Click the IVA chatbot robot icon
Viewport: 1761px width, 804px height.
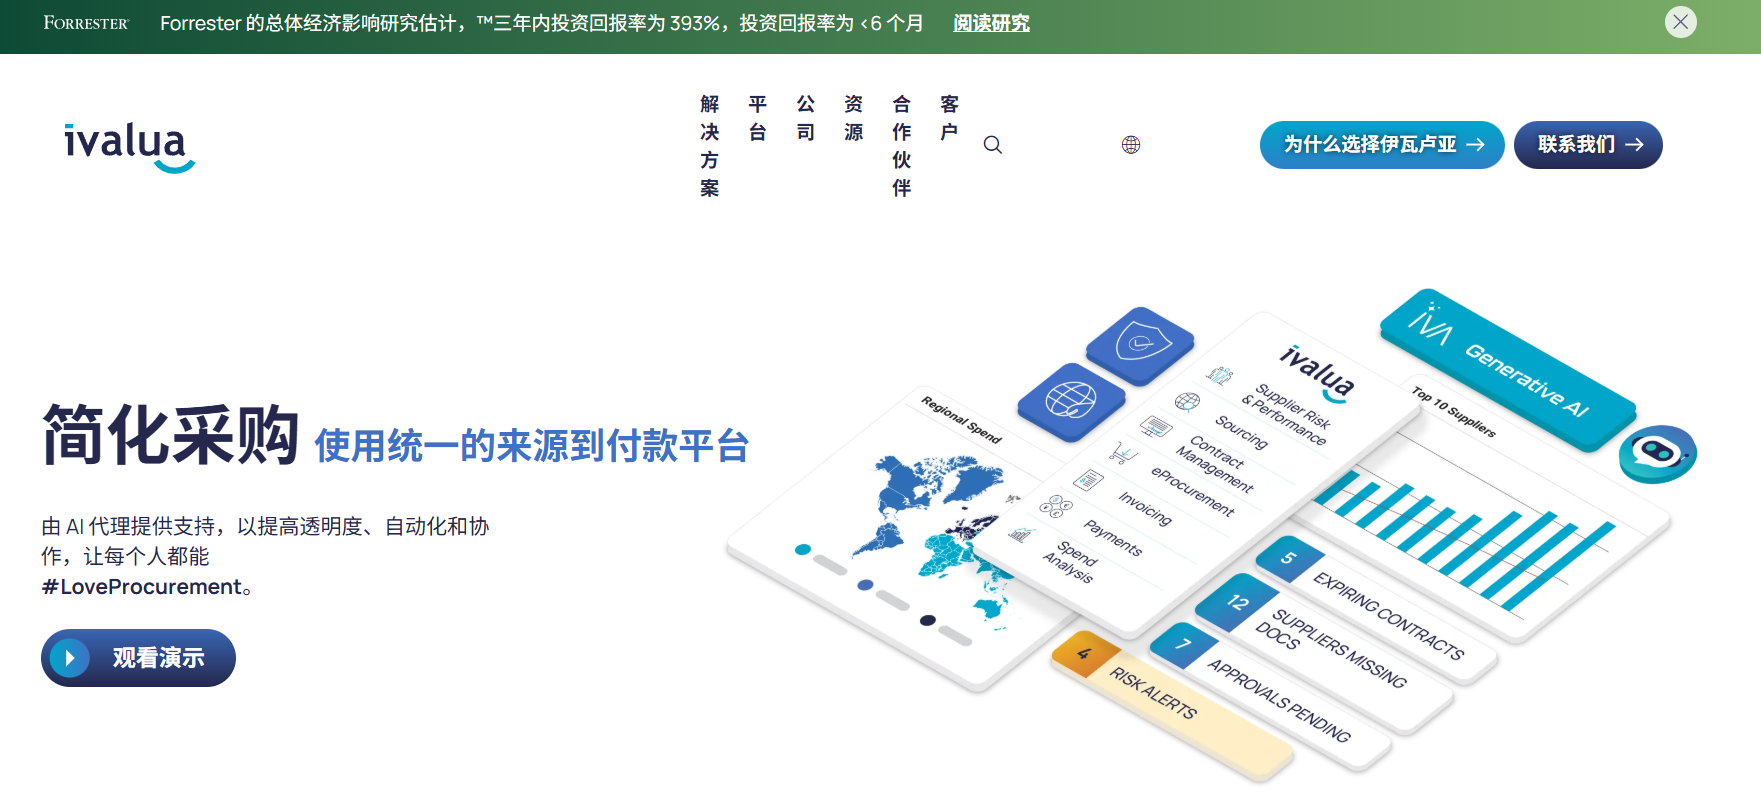(x=1657, y=453)
